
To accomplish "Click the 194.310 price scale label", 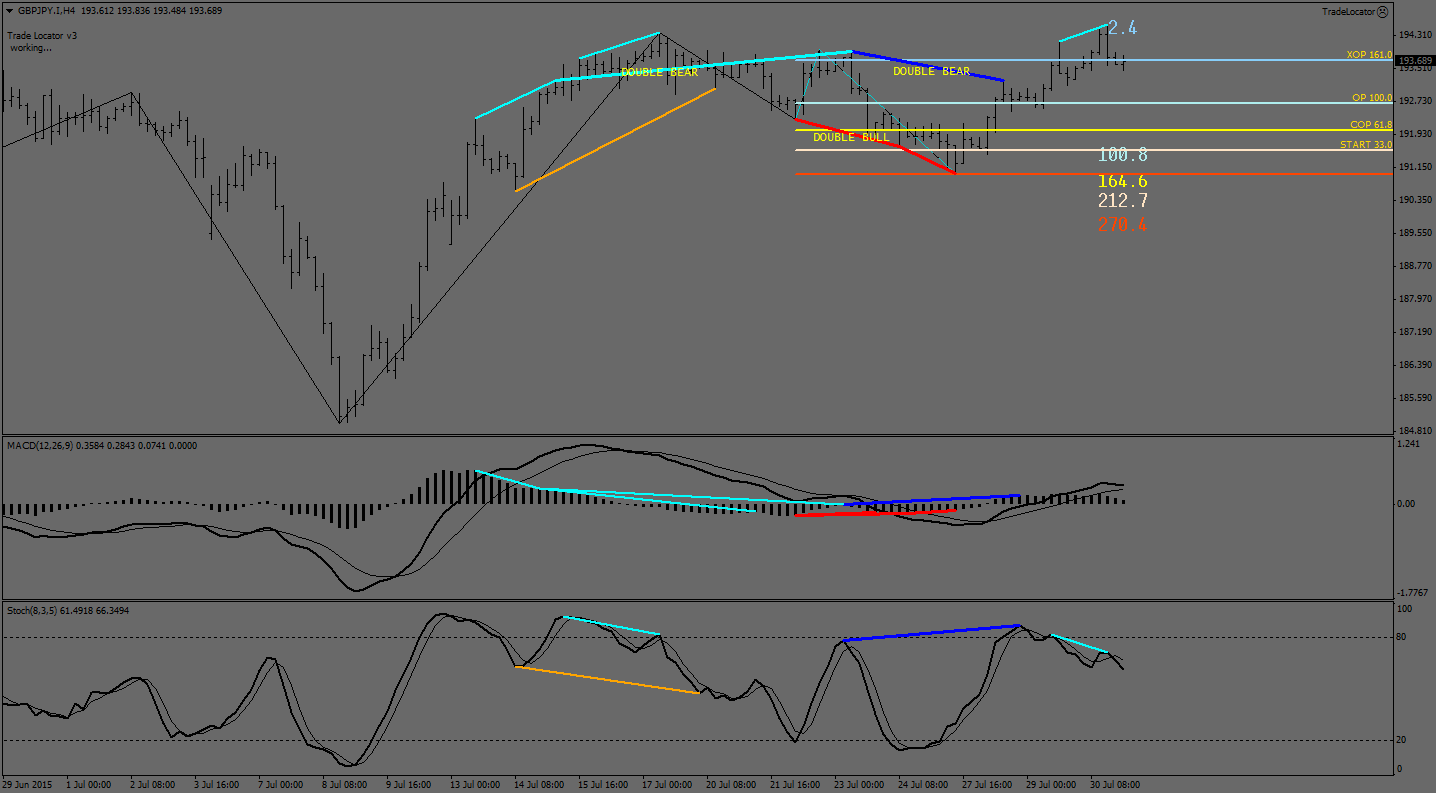I will pos(1413,35).
